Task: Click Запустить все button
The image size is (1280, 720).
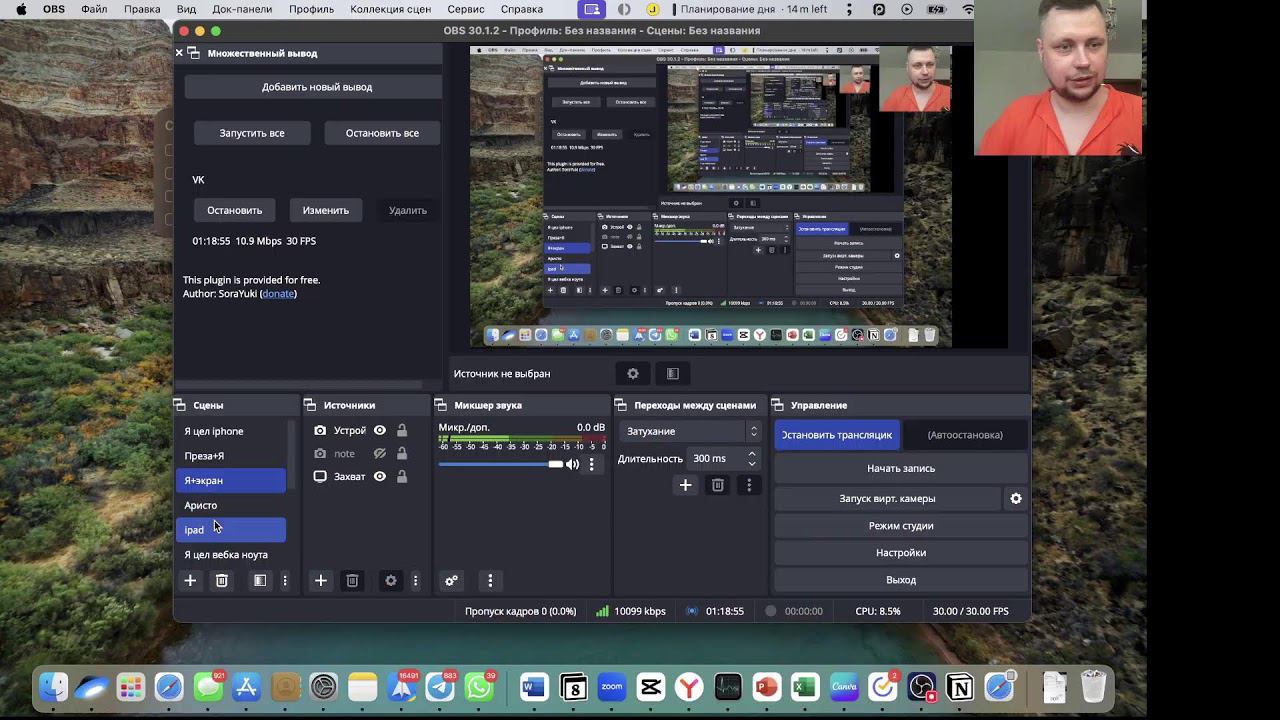Action: click(x=252, y=133)
